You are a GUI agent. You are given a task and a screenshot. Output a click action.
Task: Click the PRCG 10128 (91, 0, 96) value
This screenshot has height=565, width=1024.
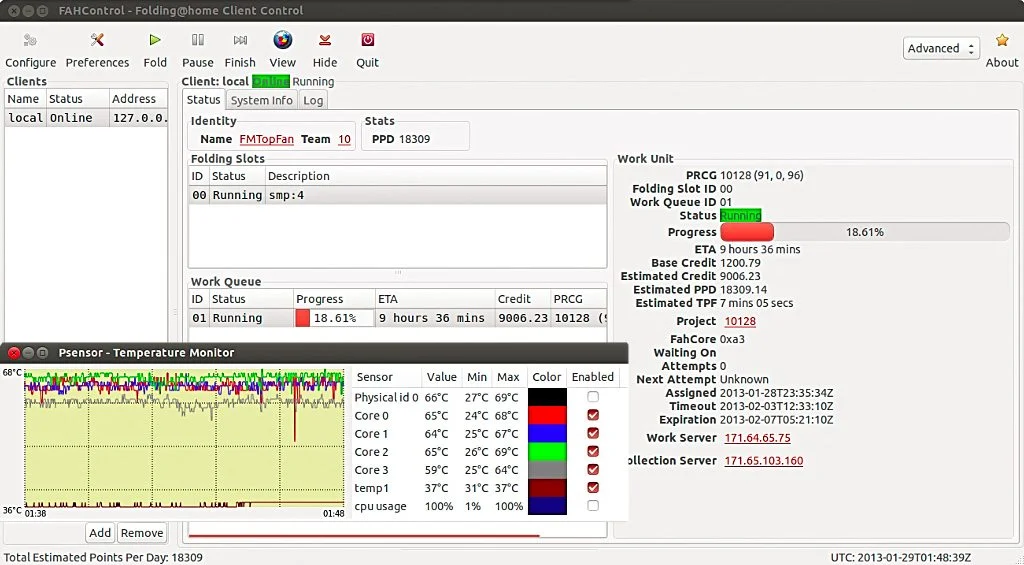click(761, 175)
